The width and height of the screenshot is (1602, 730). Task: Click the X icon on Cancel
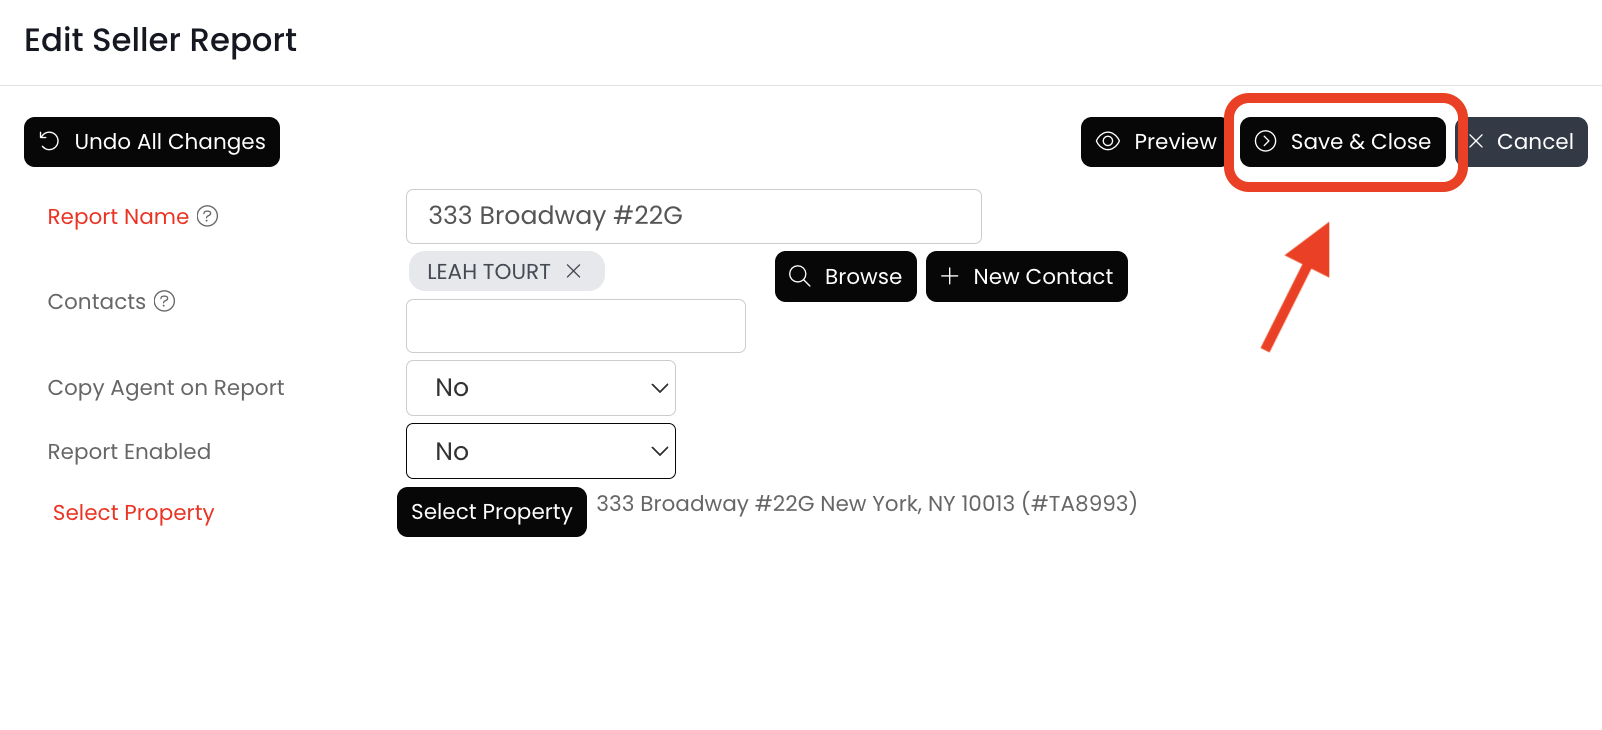pyautogui.click(x=1475, y=141)
